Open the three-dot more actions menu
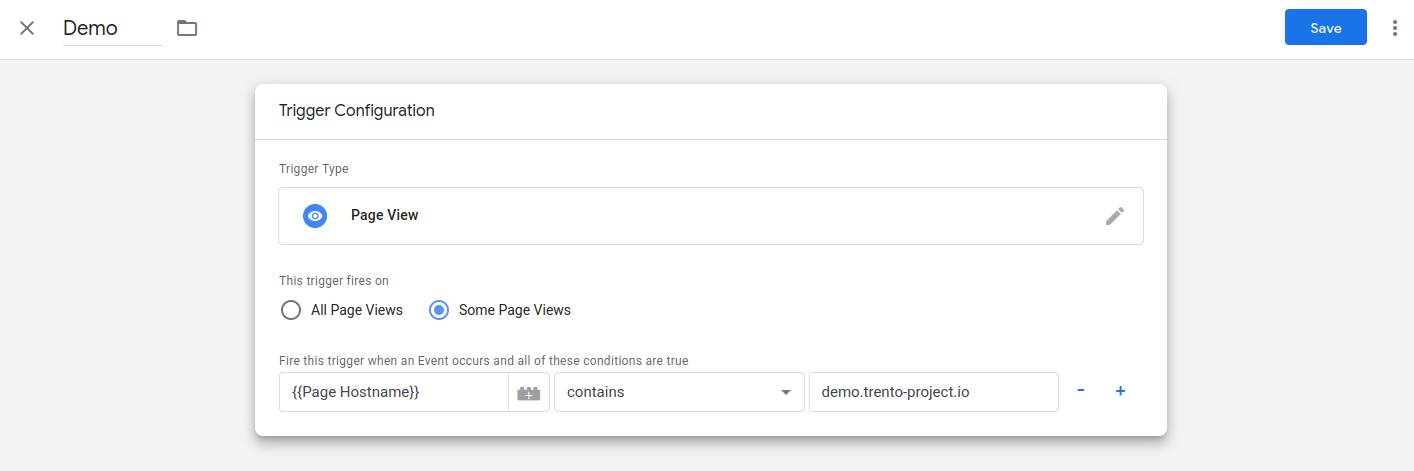The image size is (1414, 471). [1395, 28]
